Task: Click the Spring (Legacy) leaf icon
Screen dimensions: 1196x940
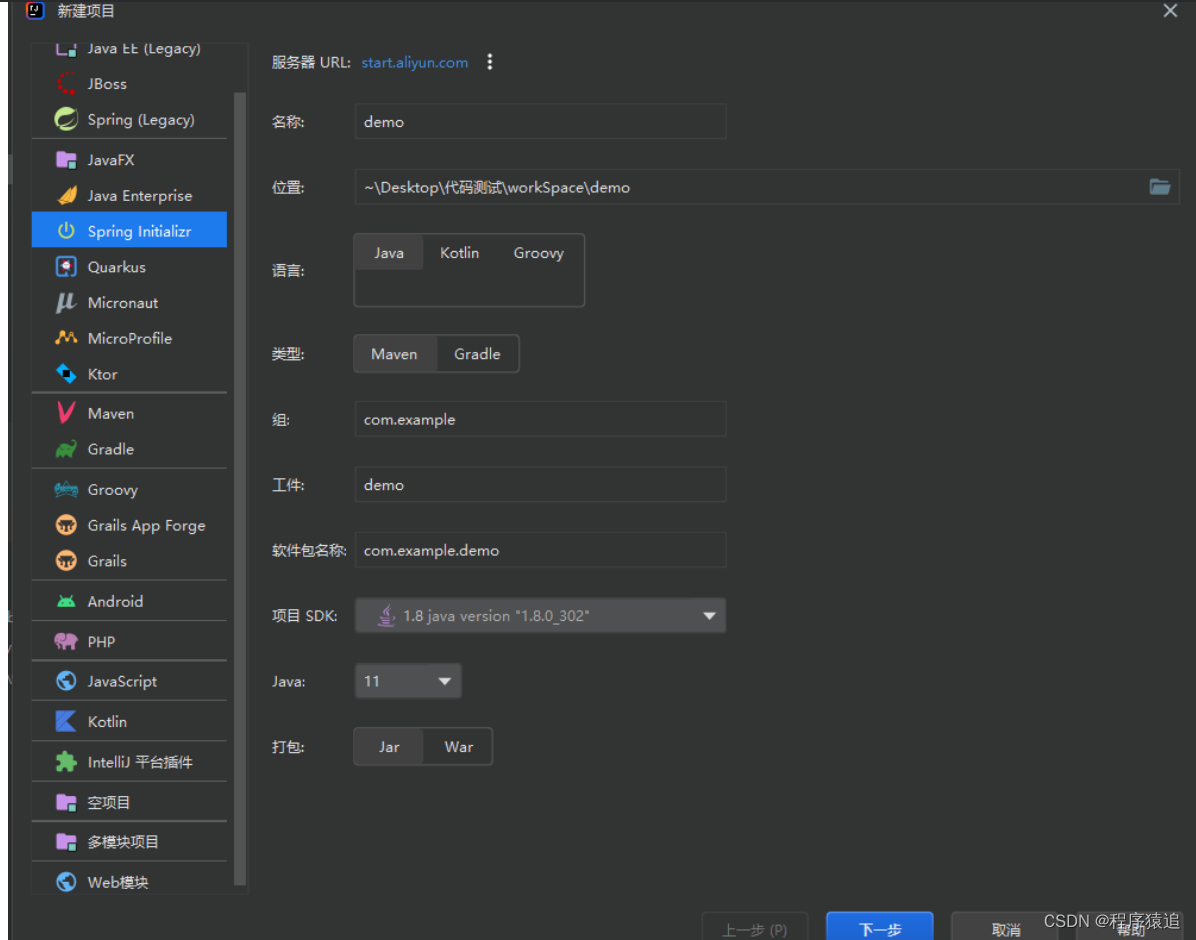Action: [66, 119]
